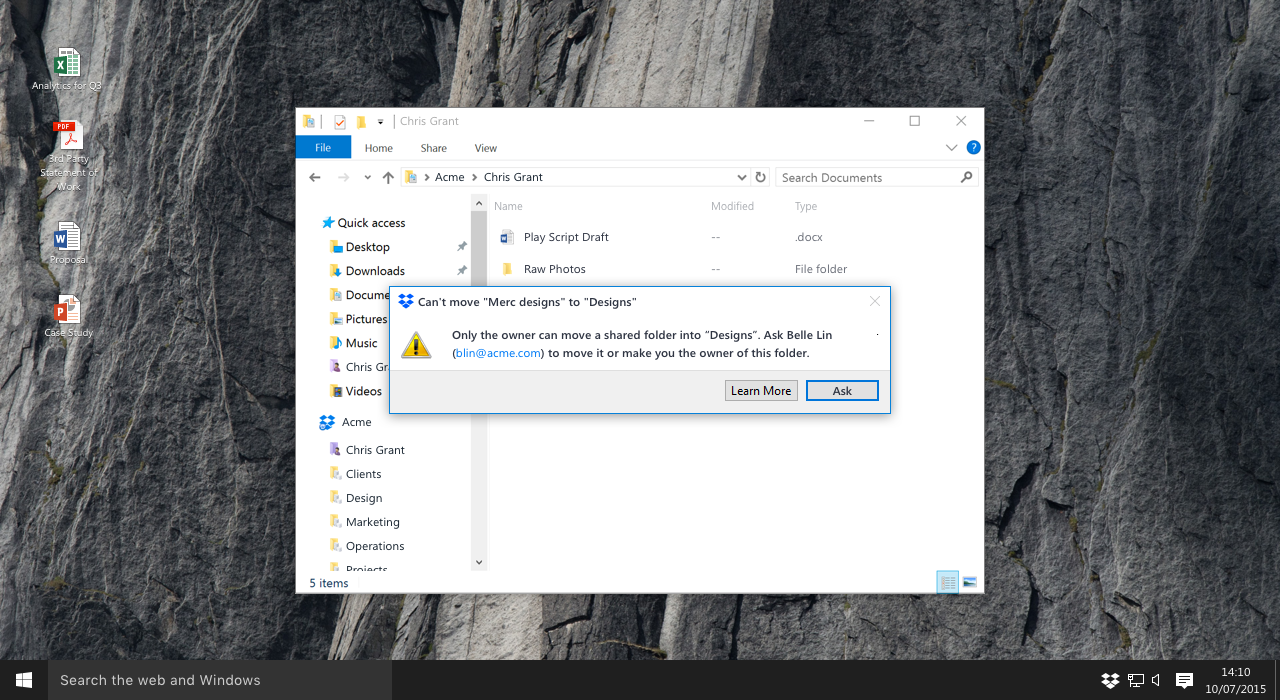Open the recent locations dropdown arrow
Image resolution: width=1280 pixels, height=700 pixels.
[x=367, y=177]
